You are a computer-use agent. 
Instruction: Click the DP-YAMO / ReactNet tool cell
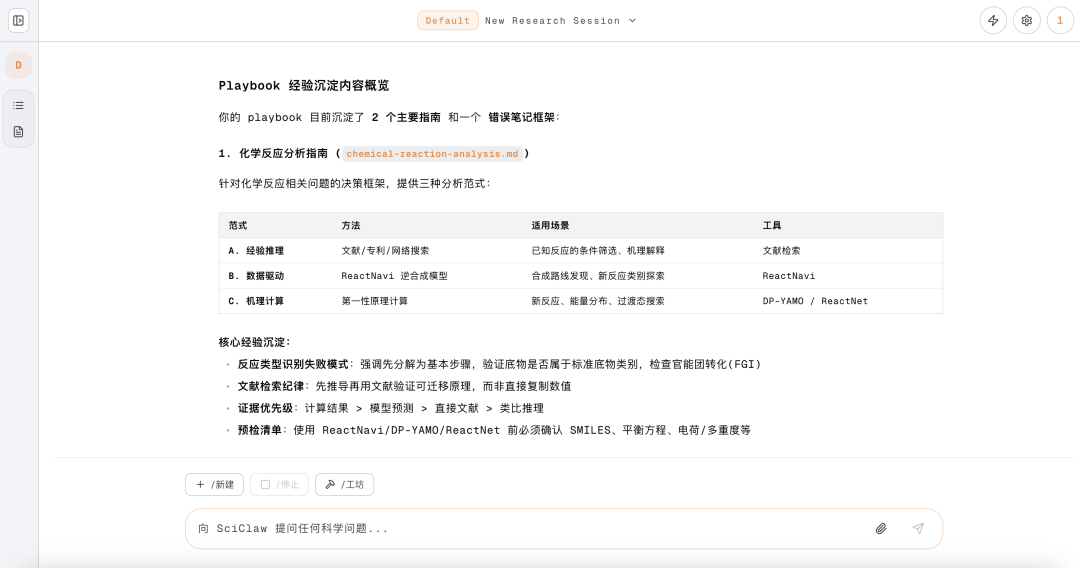tap(815, 301)
